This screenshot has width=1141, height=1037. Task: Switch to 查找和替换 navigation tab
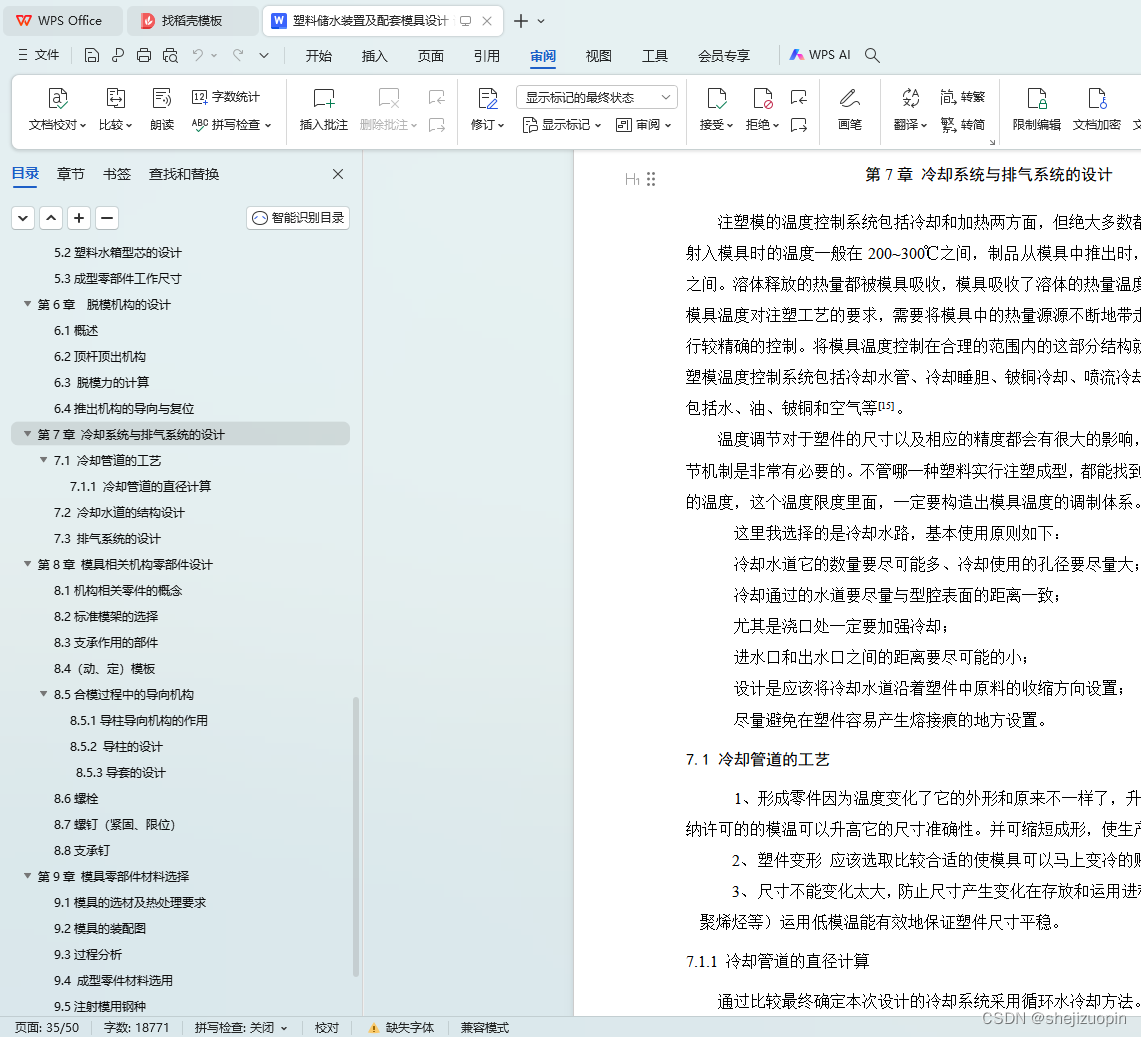184,174
